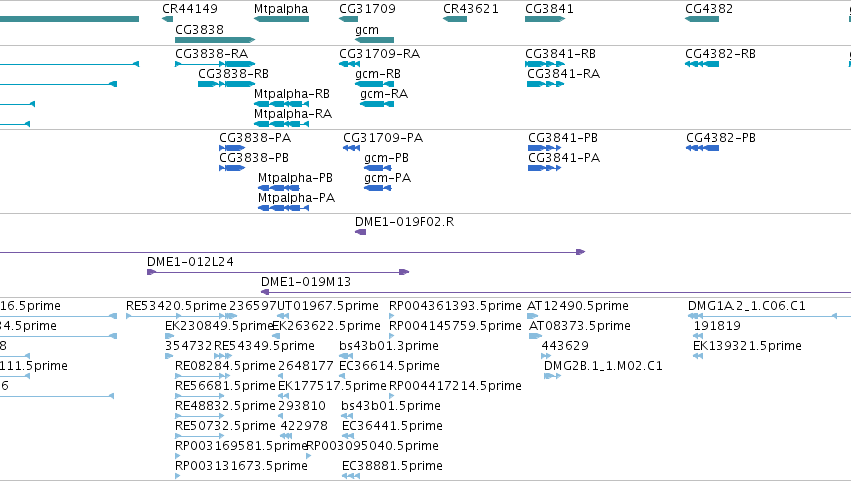
Task: Select EST RP003095040.5prime
Action: pyautogui.click(x=372, y=447)
